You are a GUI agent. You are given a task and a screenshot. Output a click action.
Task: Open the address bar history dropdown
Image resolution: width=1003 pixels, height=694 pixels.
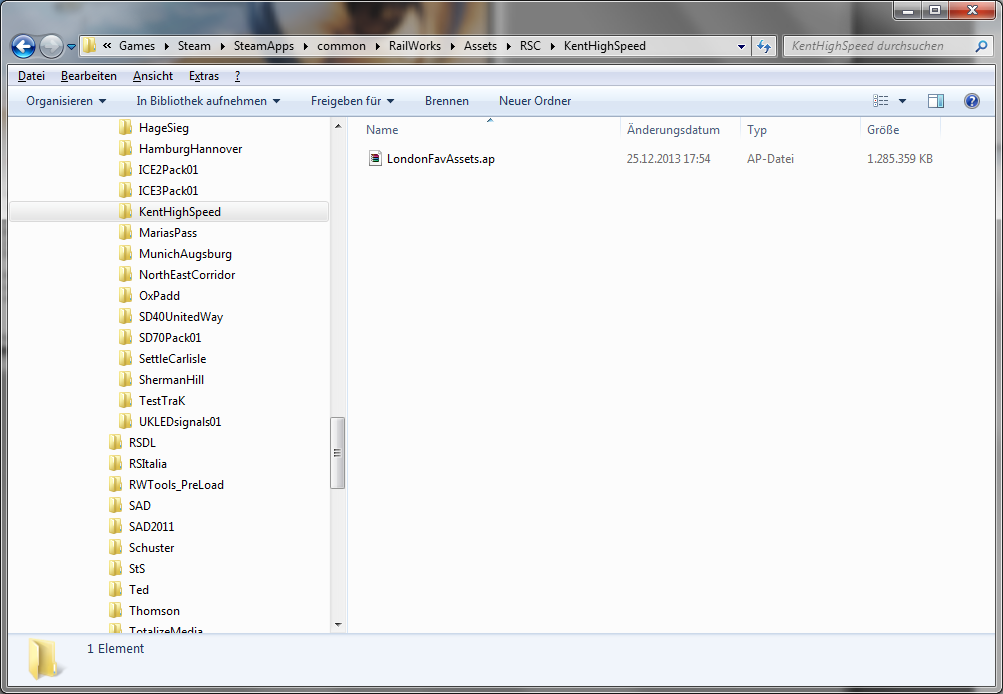[x=741, y=46]
